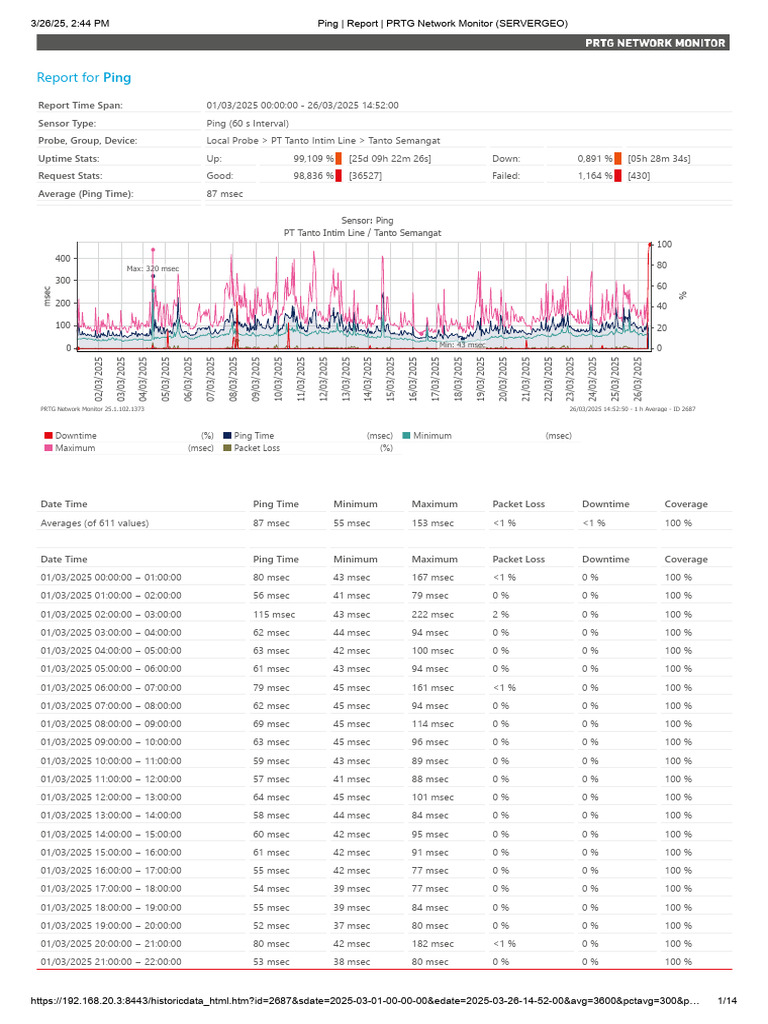Click the footer URL of historic data page
The width and height of the screenshot is (768, 1024).
365,1001
